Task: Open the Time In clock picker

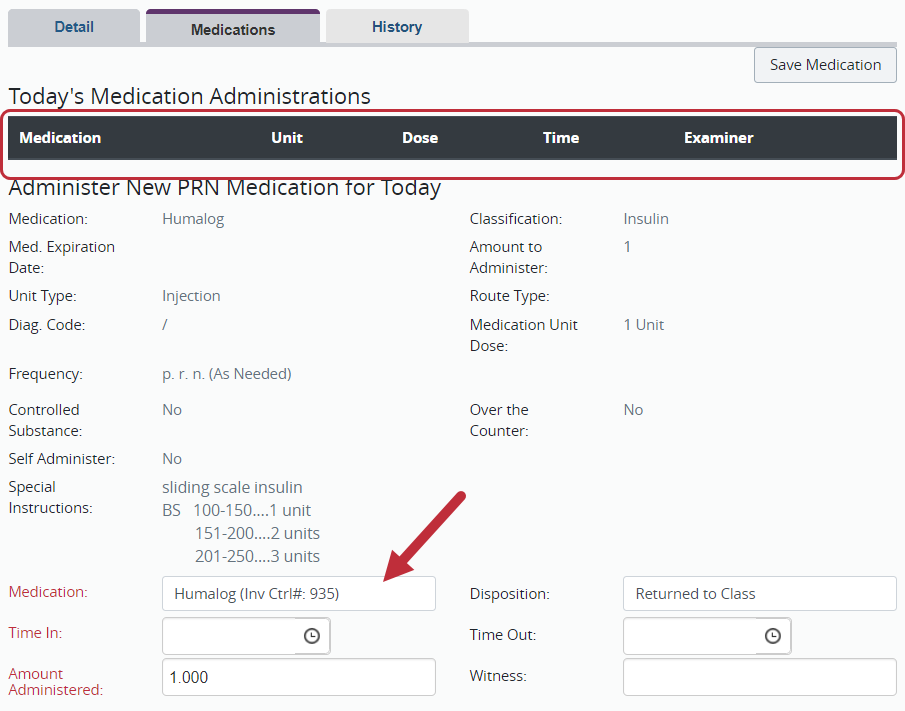Action: tap(312, 636)
